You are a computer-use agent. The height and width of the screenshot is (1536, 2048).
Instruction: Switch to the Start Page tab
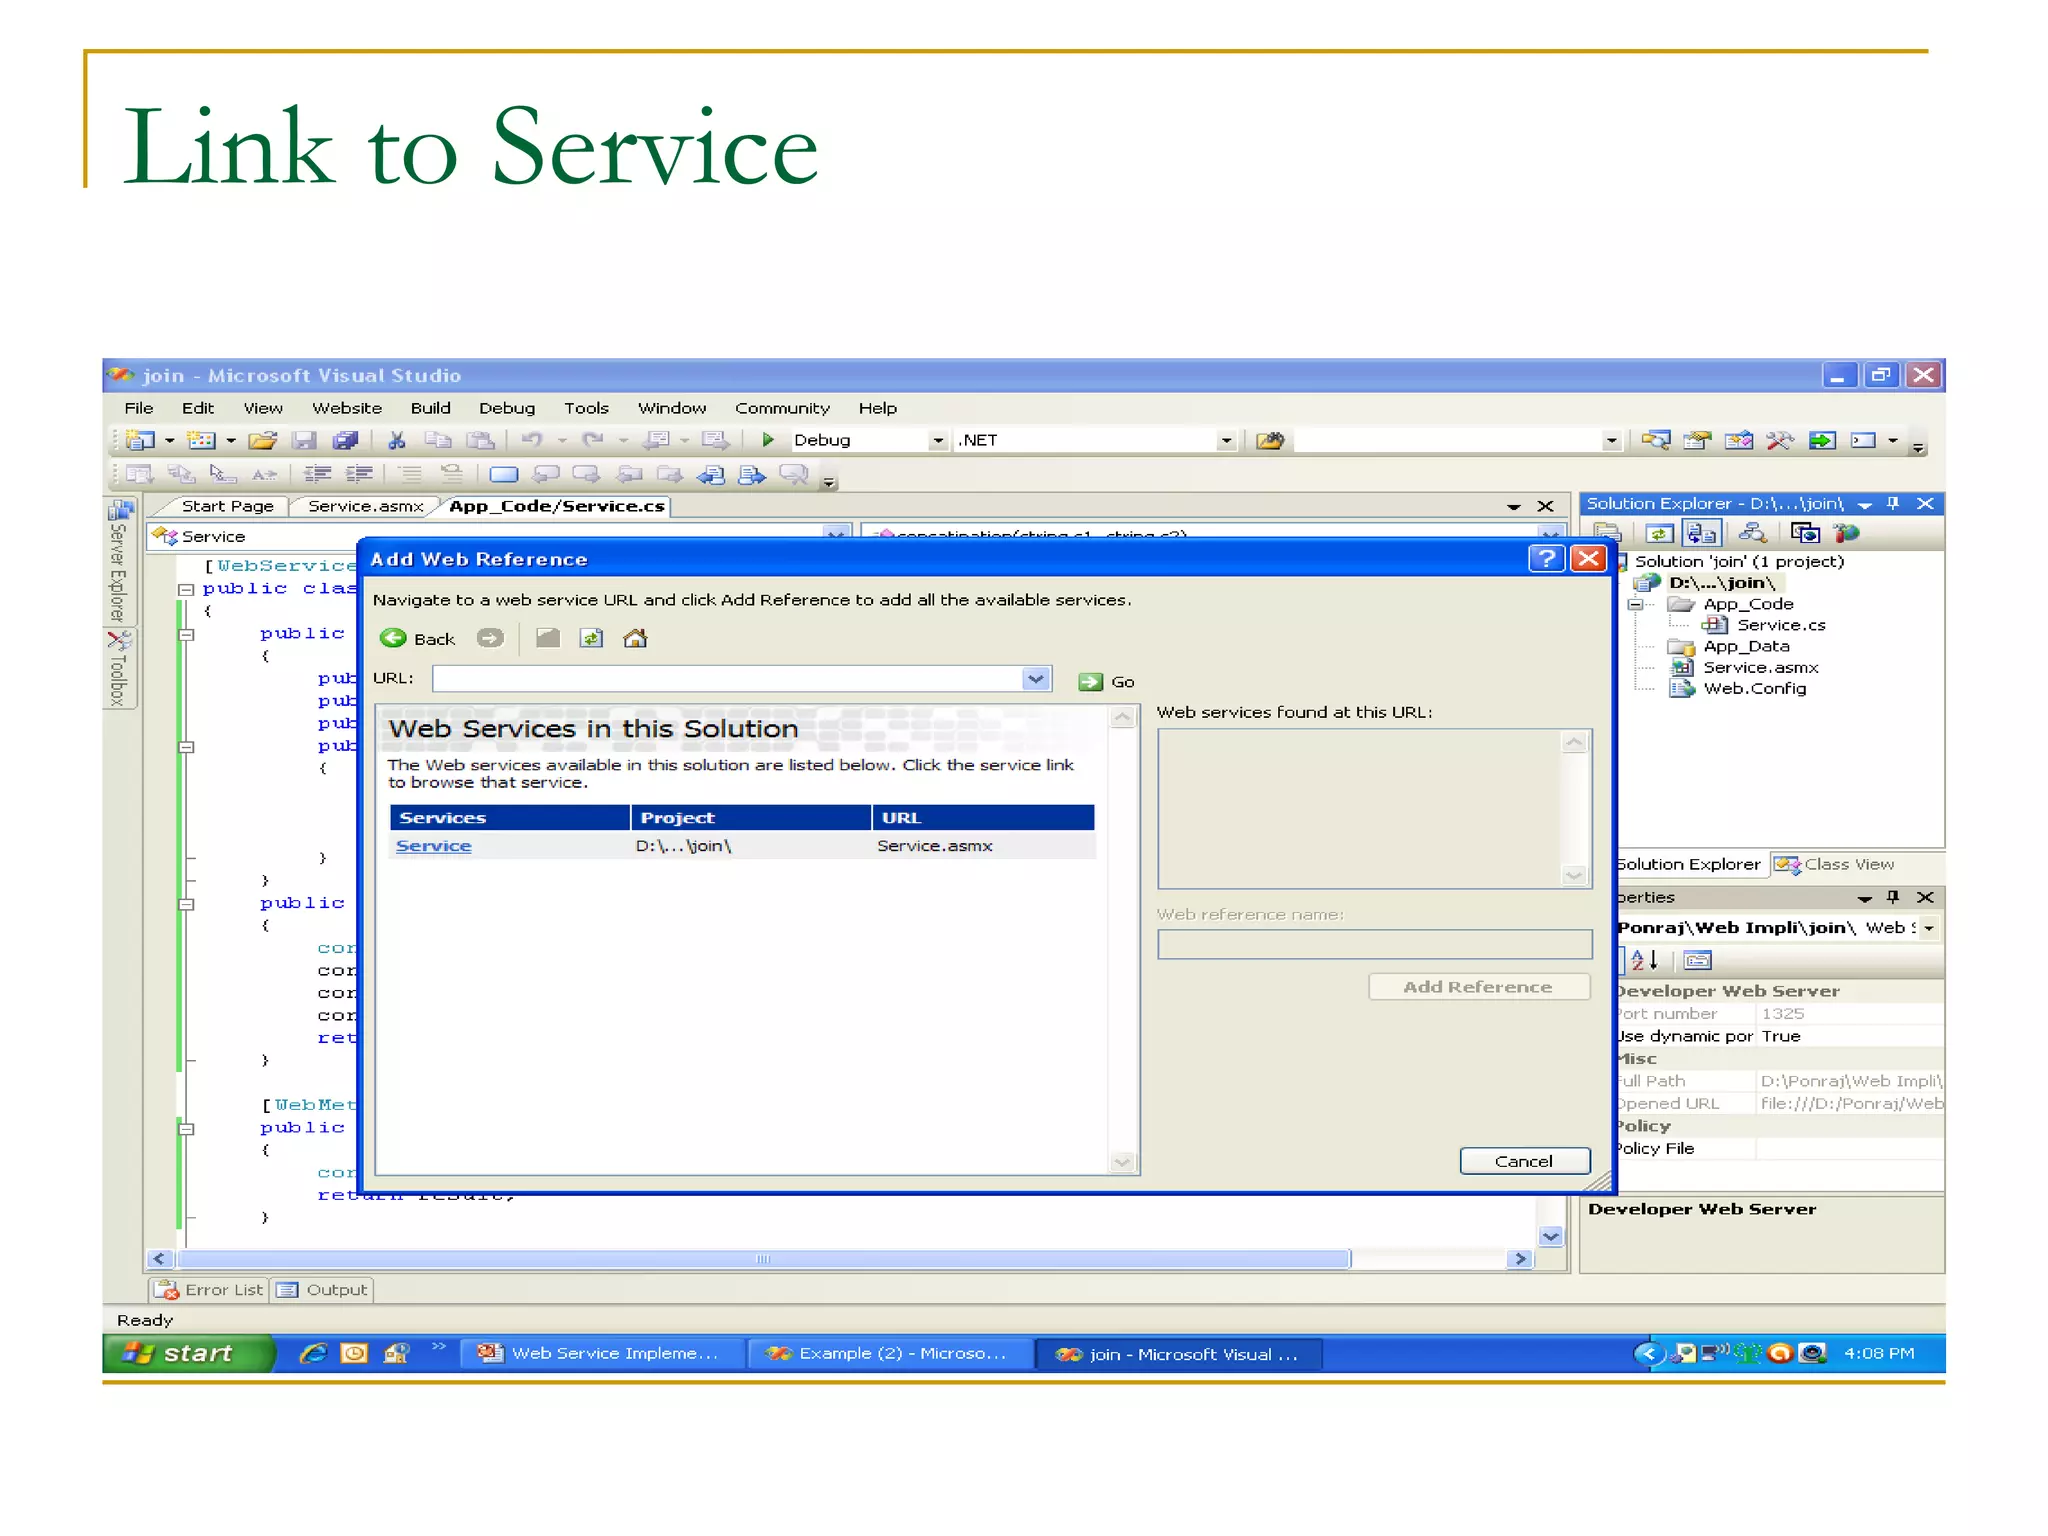227,506
